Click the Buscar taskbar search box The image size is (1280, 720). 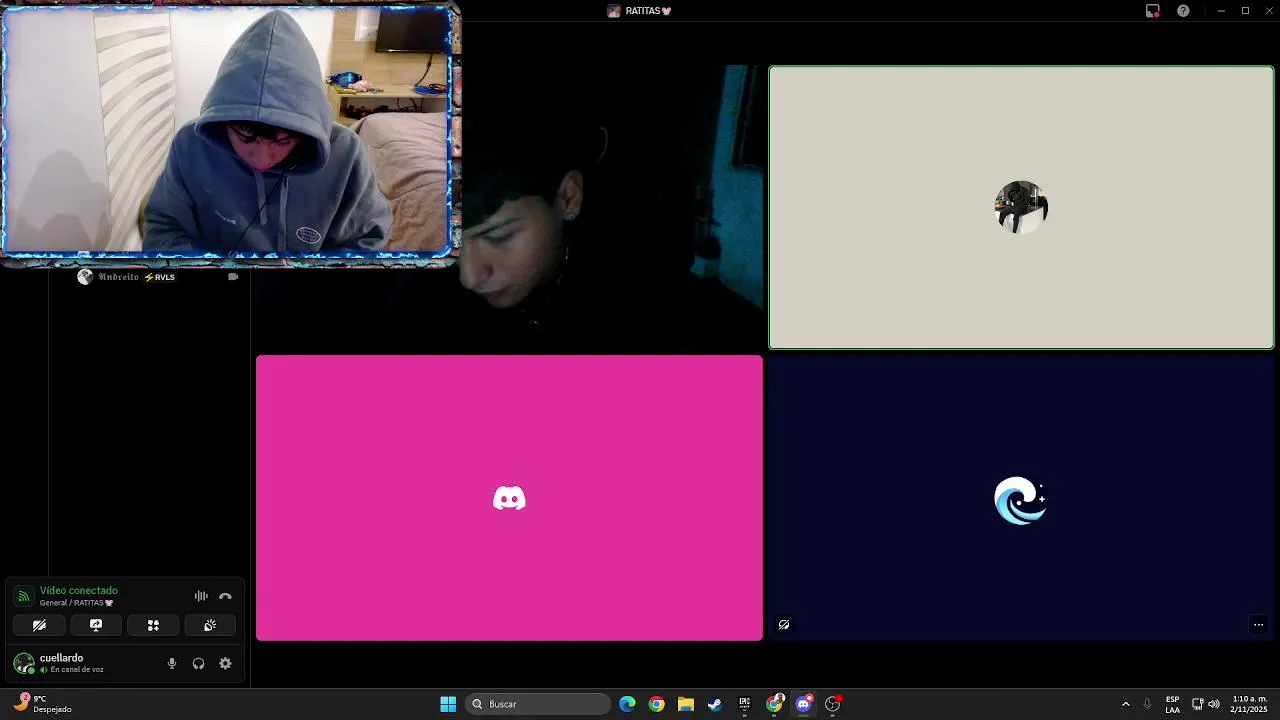(539, 704)
